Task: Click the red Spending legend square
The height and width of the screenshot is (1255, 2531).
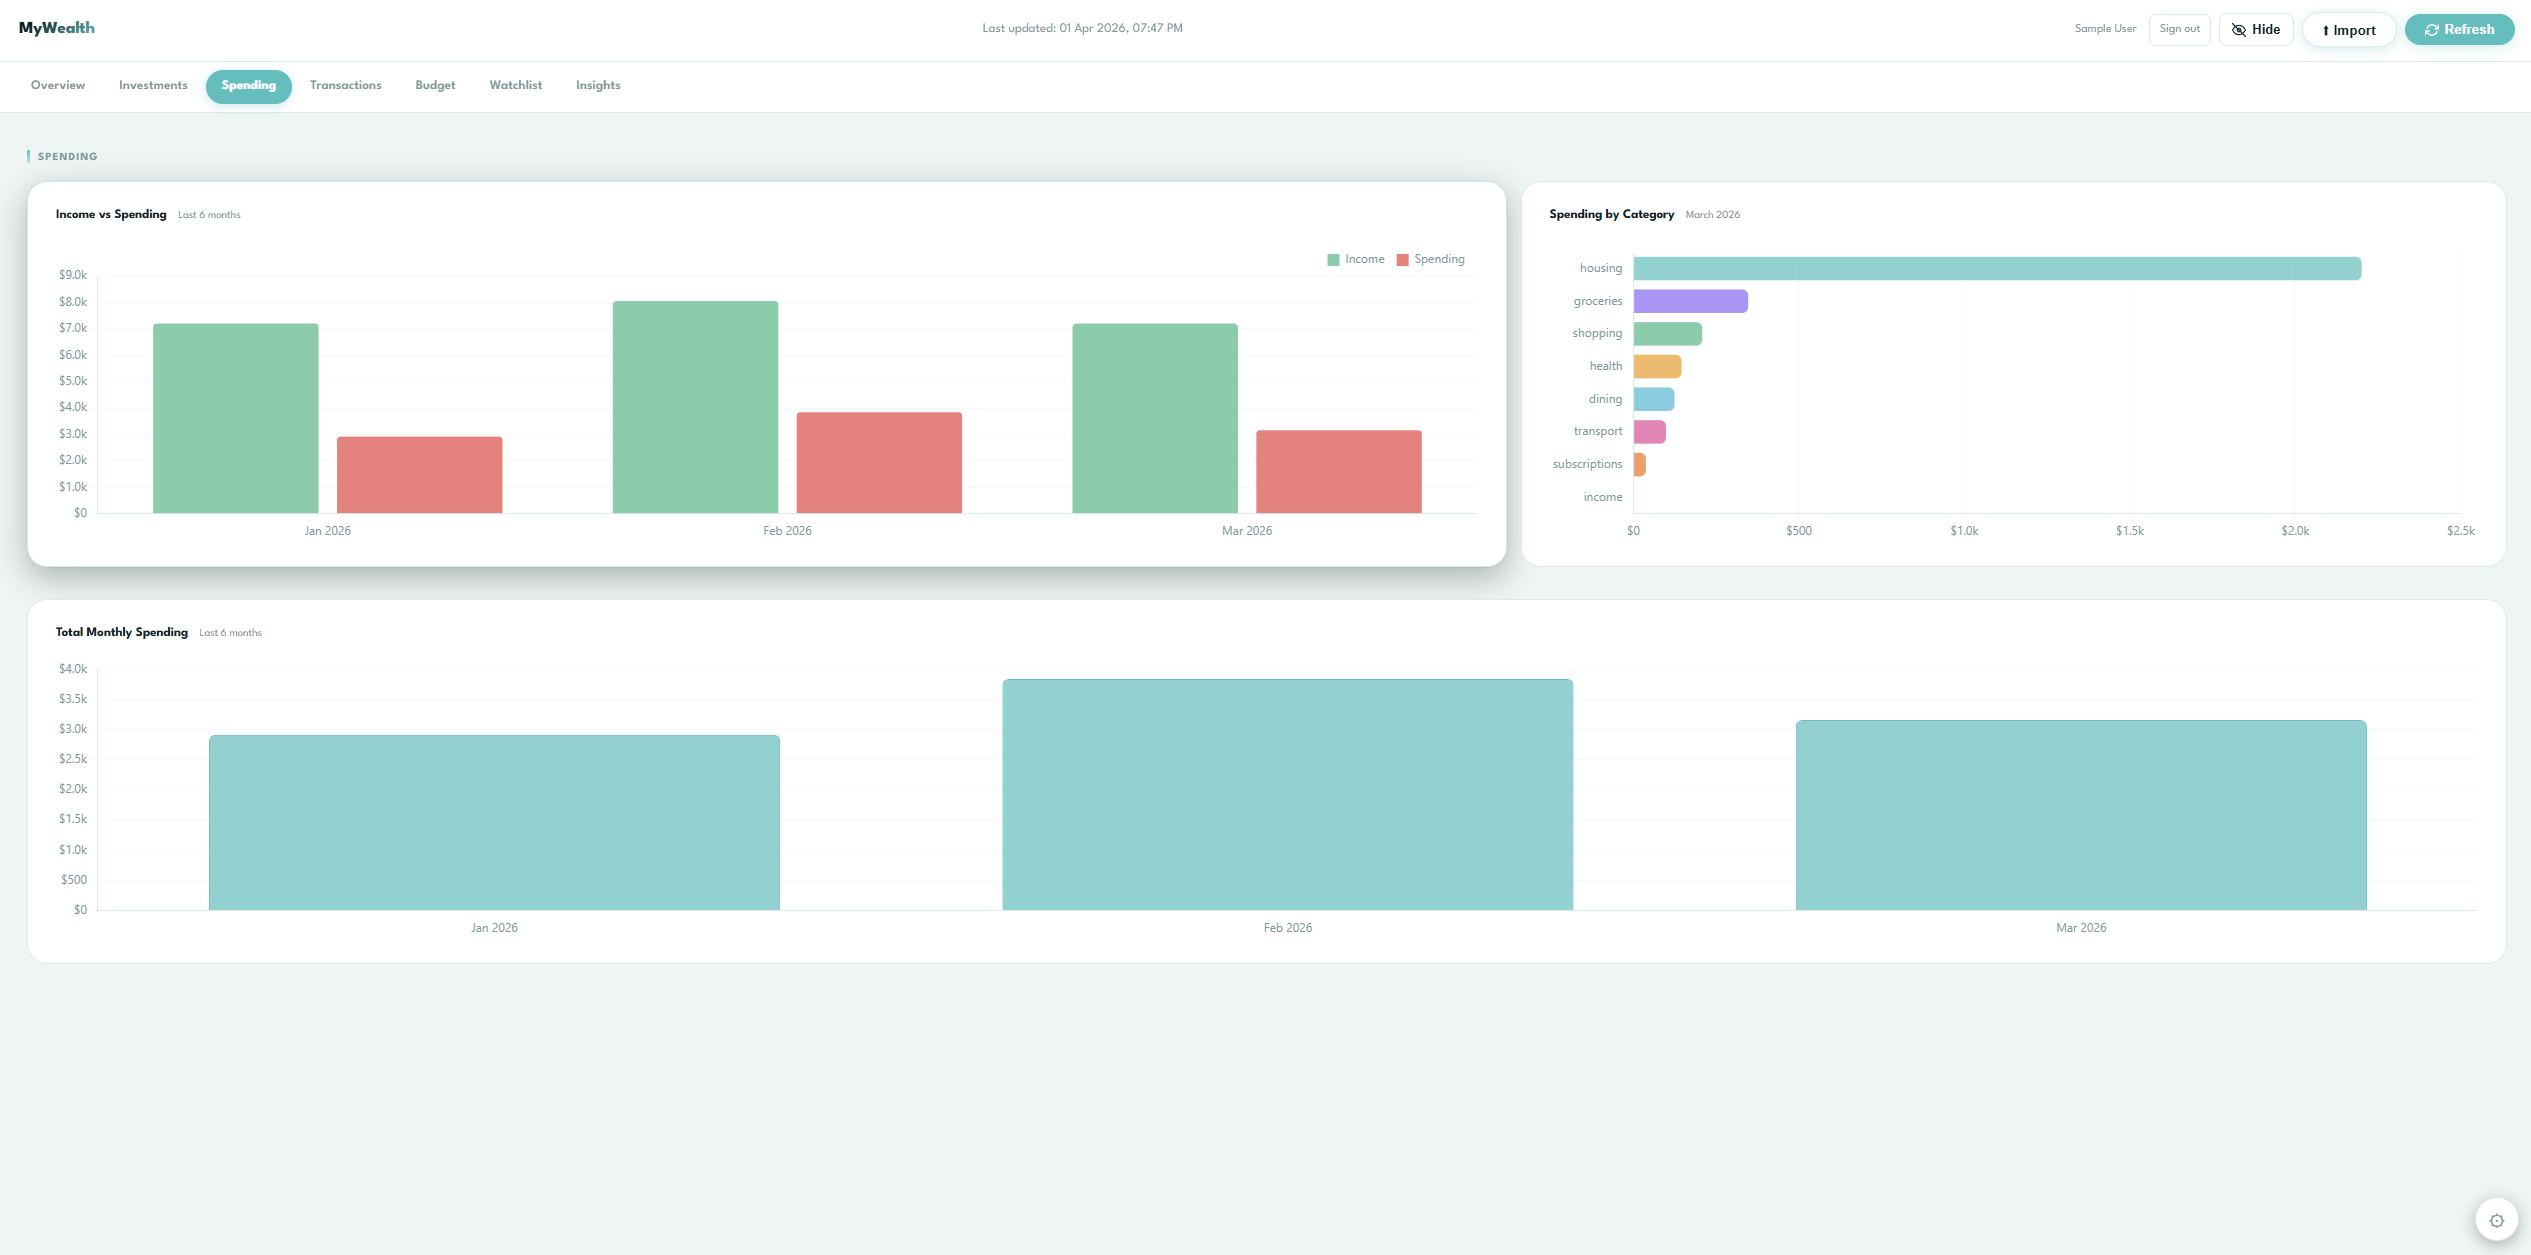Action: pos(1404,258)
